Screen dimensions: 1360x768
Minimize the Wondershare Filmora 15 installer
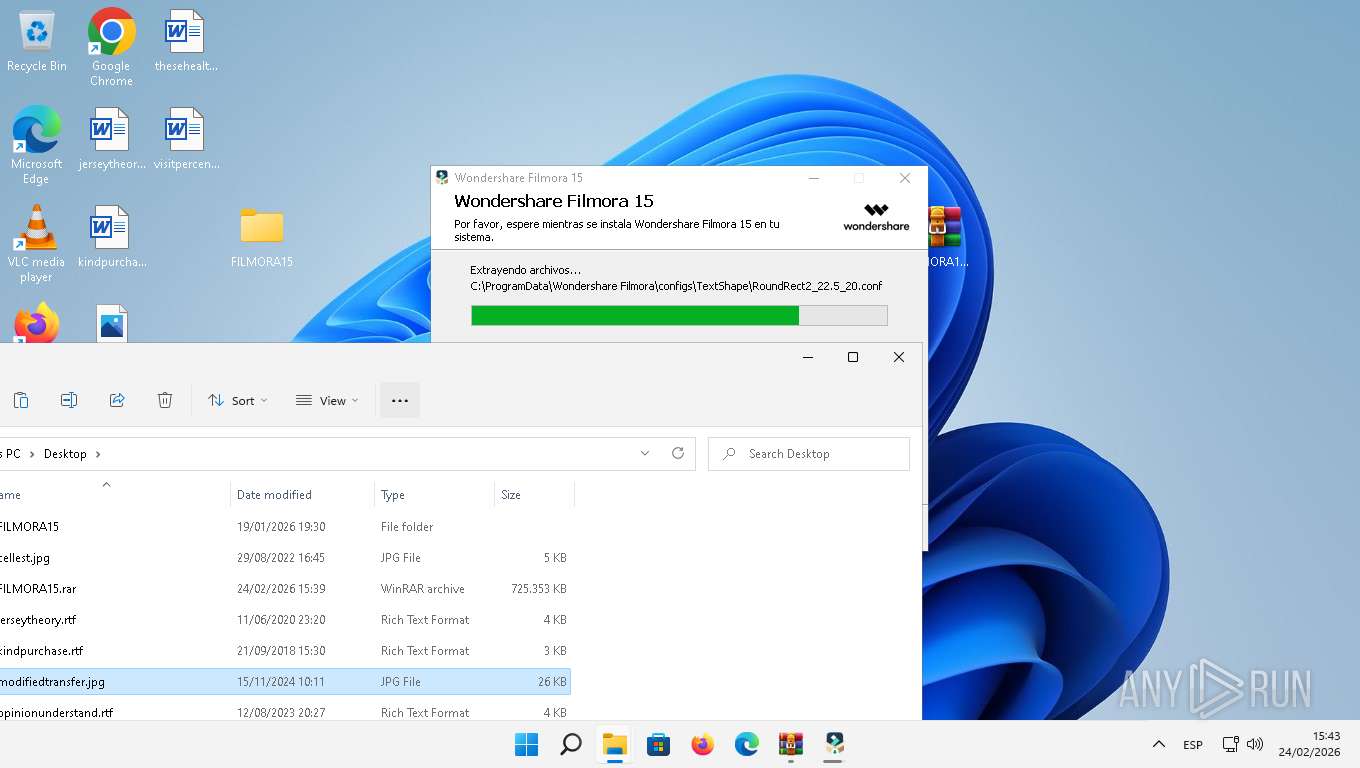coord(814,178)
